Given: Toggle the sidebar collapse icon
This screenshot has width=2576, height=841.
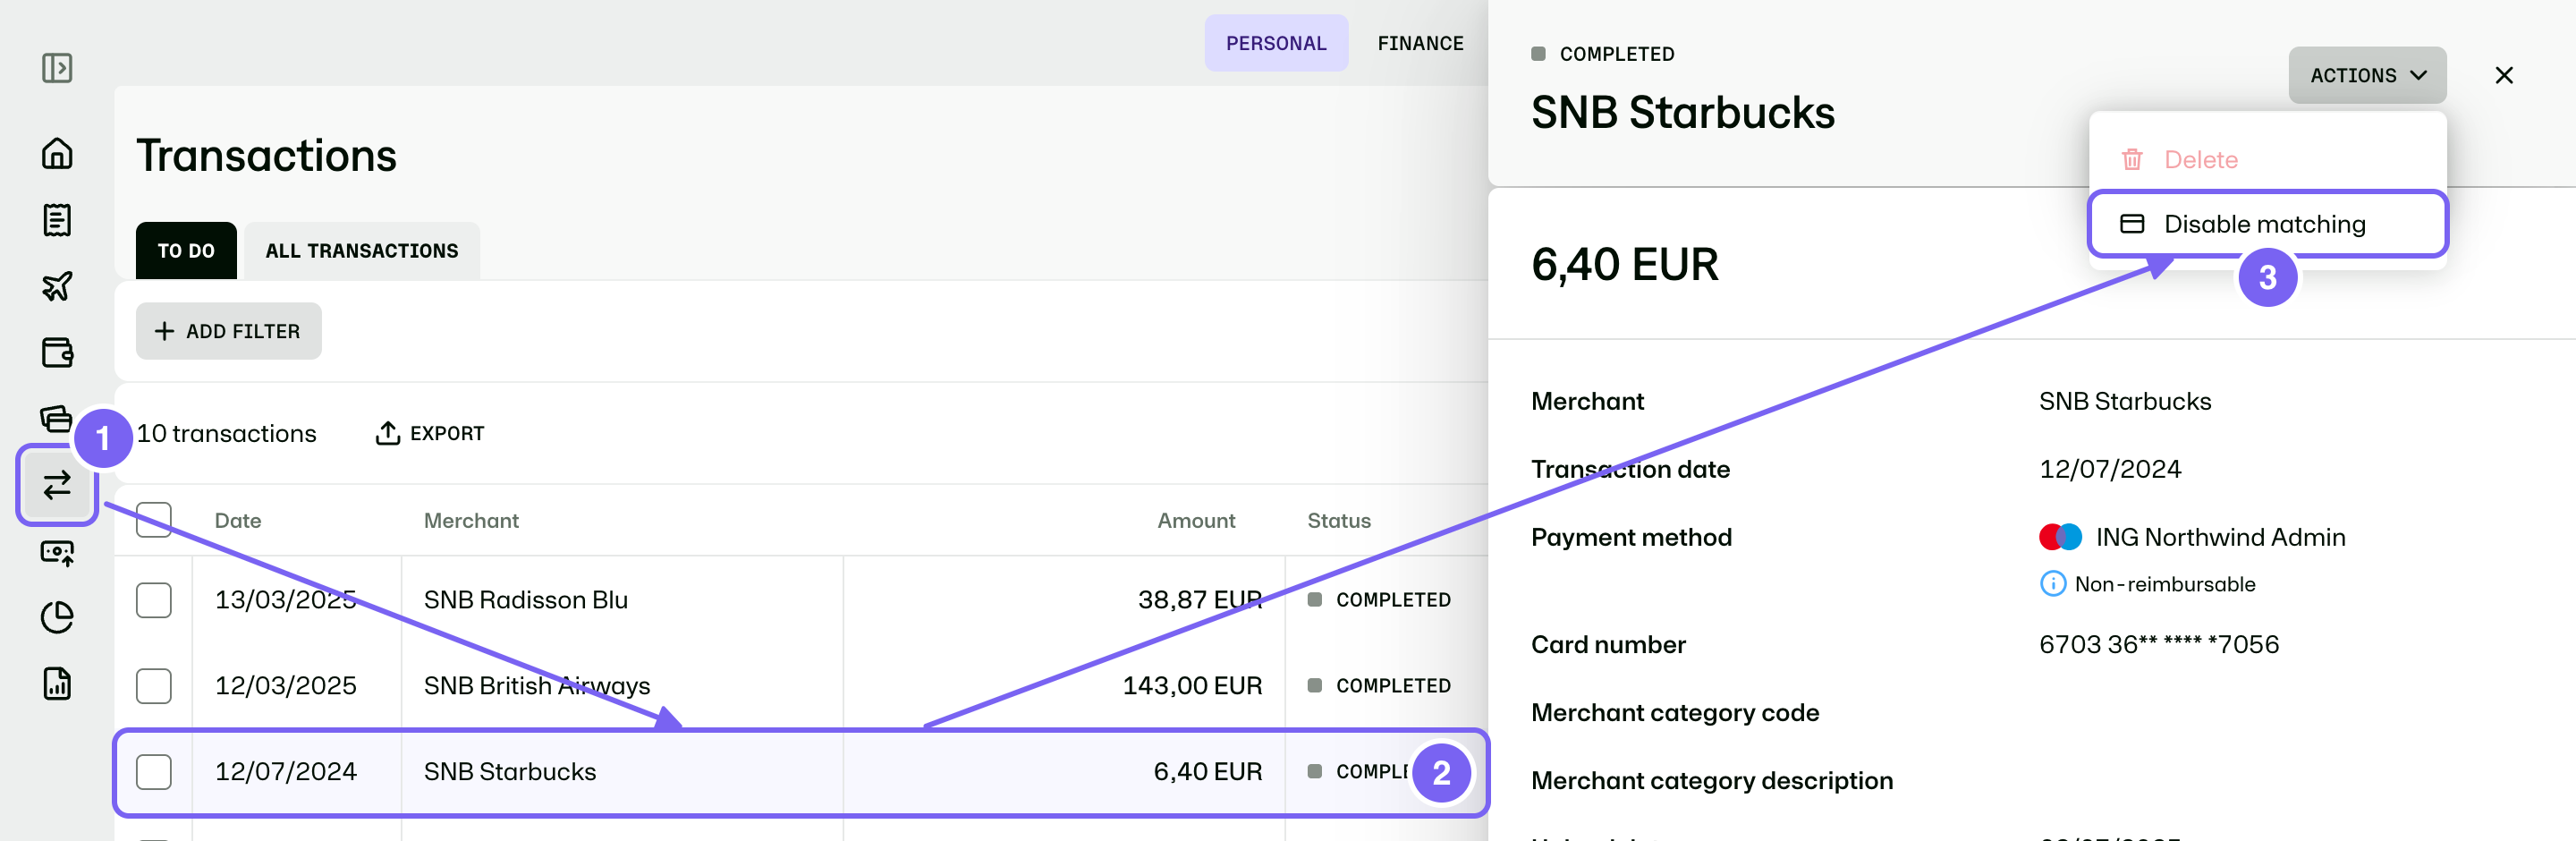Looking at the screenshot, I should click(x=57, y=68).
